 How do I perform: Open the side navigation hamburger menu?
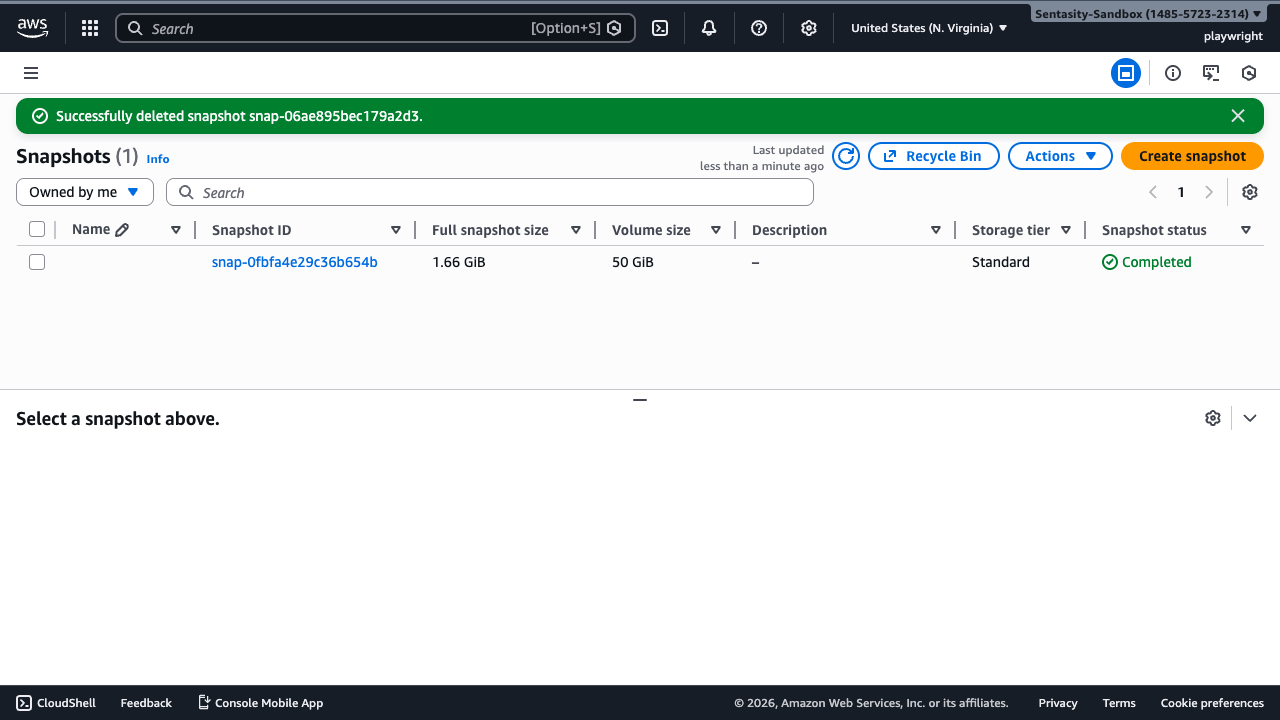tap(31, 73)
